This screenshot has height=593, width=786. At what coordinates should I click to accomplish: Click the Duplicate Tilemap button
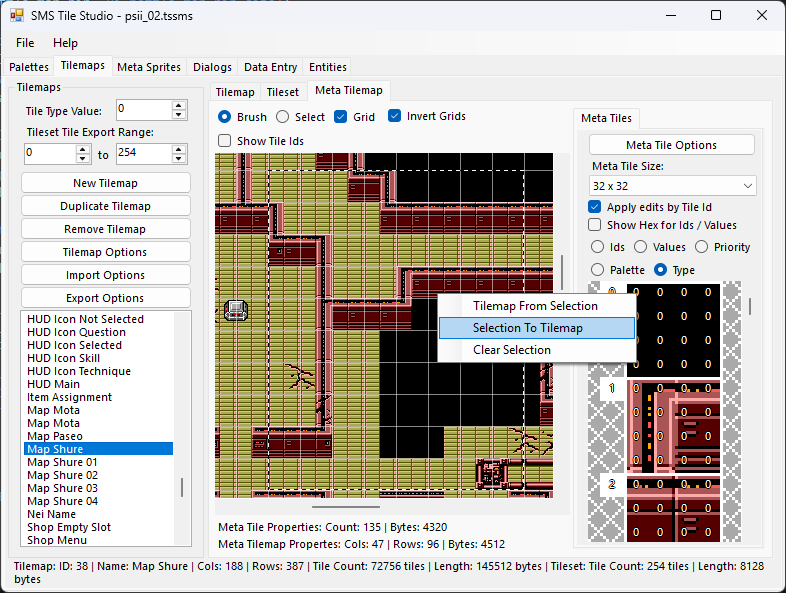(106, 206)
